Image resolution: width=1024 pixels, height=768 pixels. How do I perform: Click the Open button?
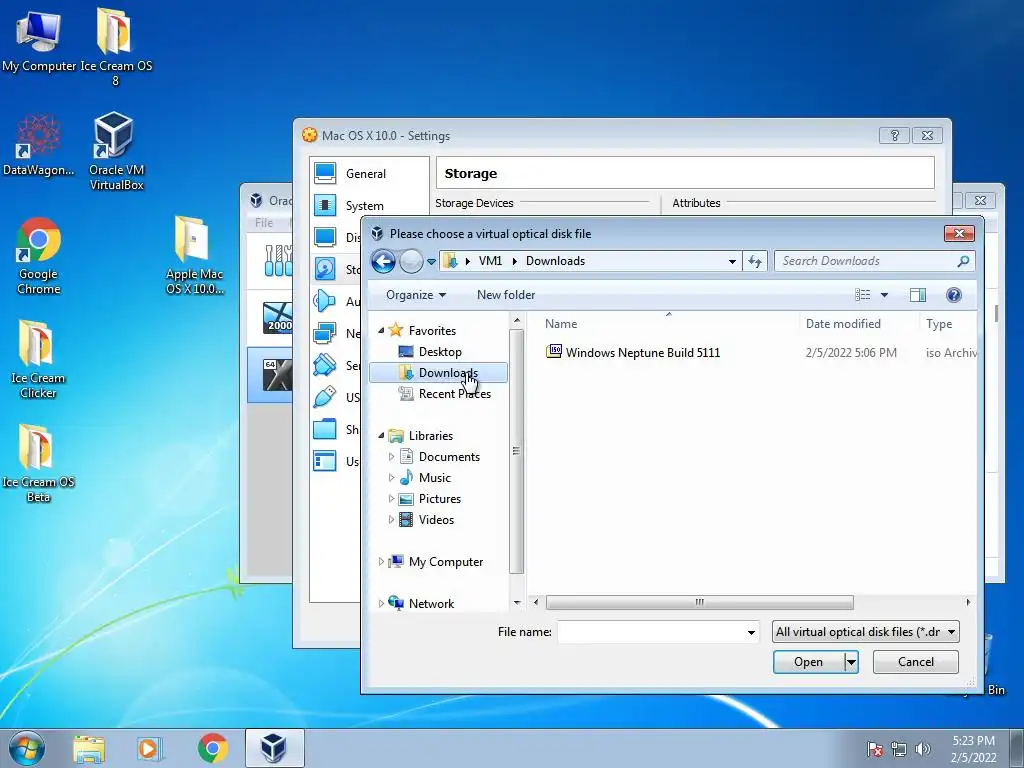click(808, 662)
